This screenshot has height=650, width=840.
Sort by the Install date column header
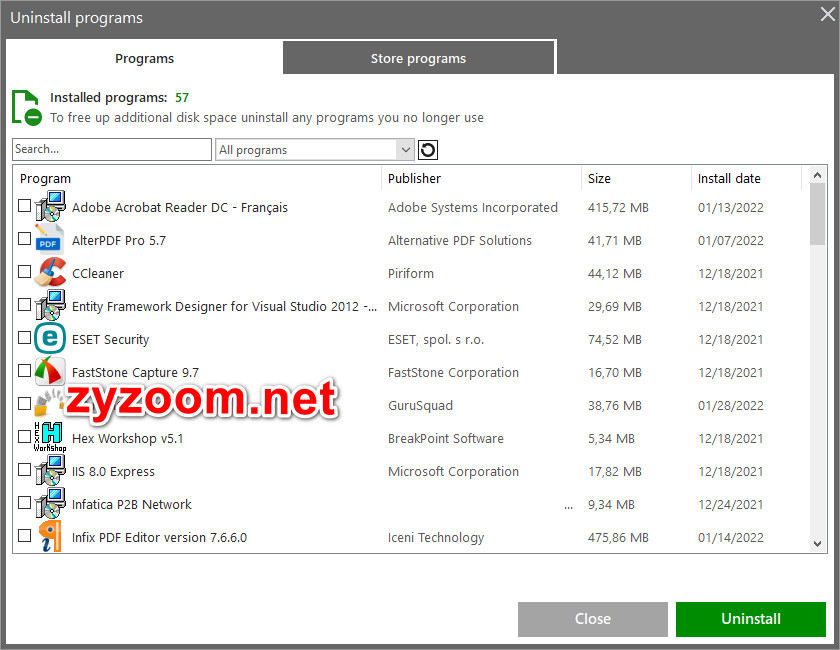(747, 178)
